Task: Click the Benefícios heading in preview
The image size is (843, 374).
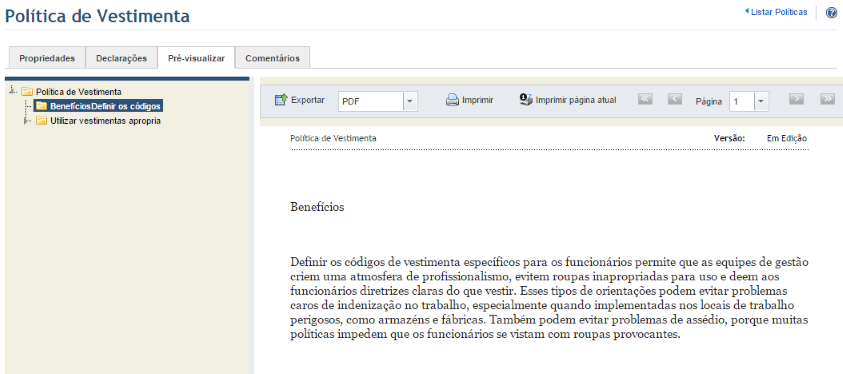Action: tap(317, 207)
